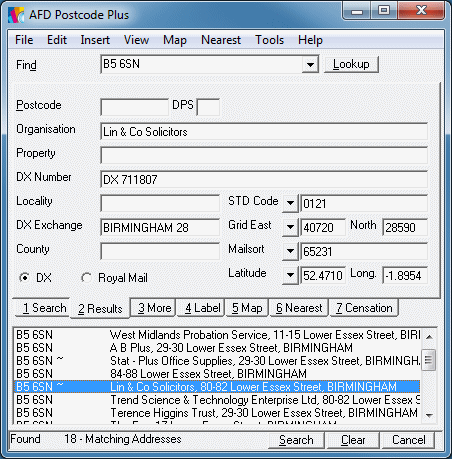Click the results list scroll up arrow
The height and width of the screenshot is (459, 452).
429,337
